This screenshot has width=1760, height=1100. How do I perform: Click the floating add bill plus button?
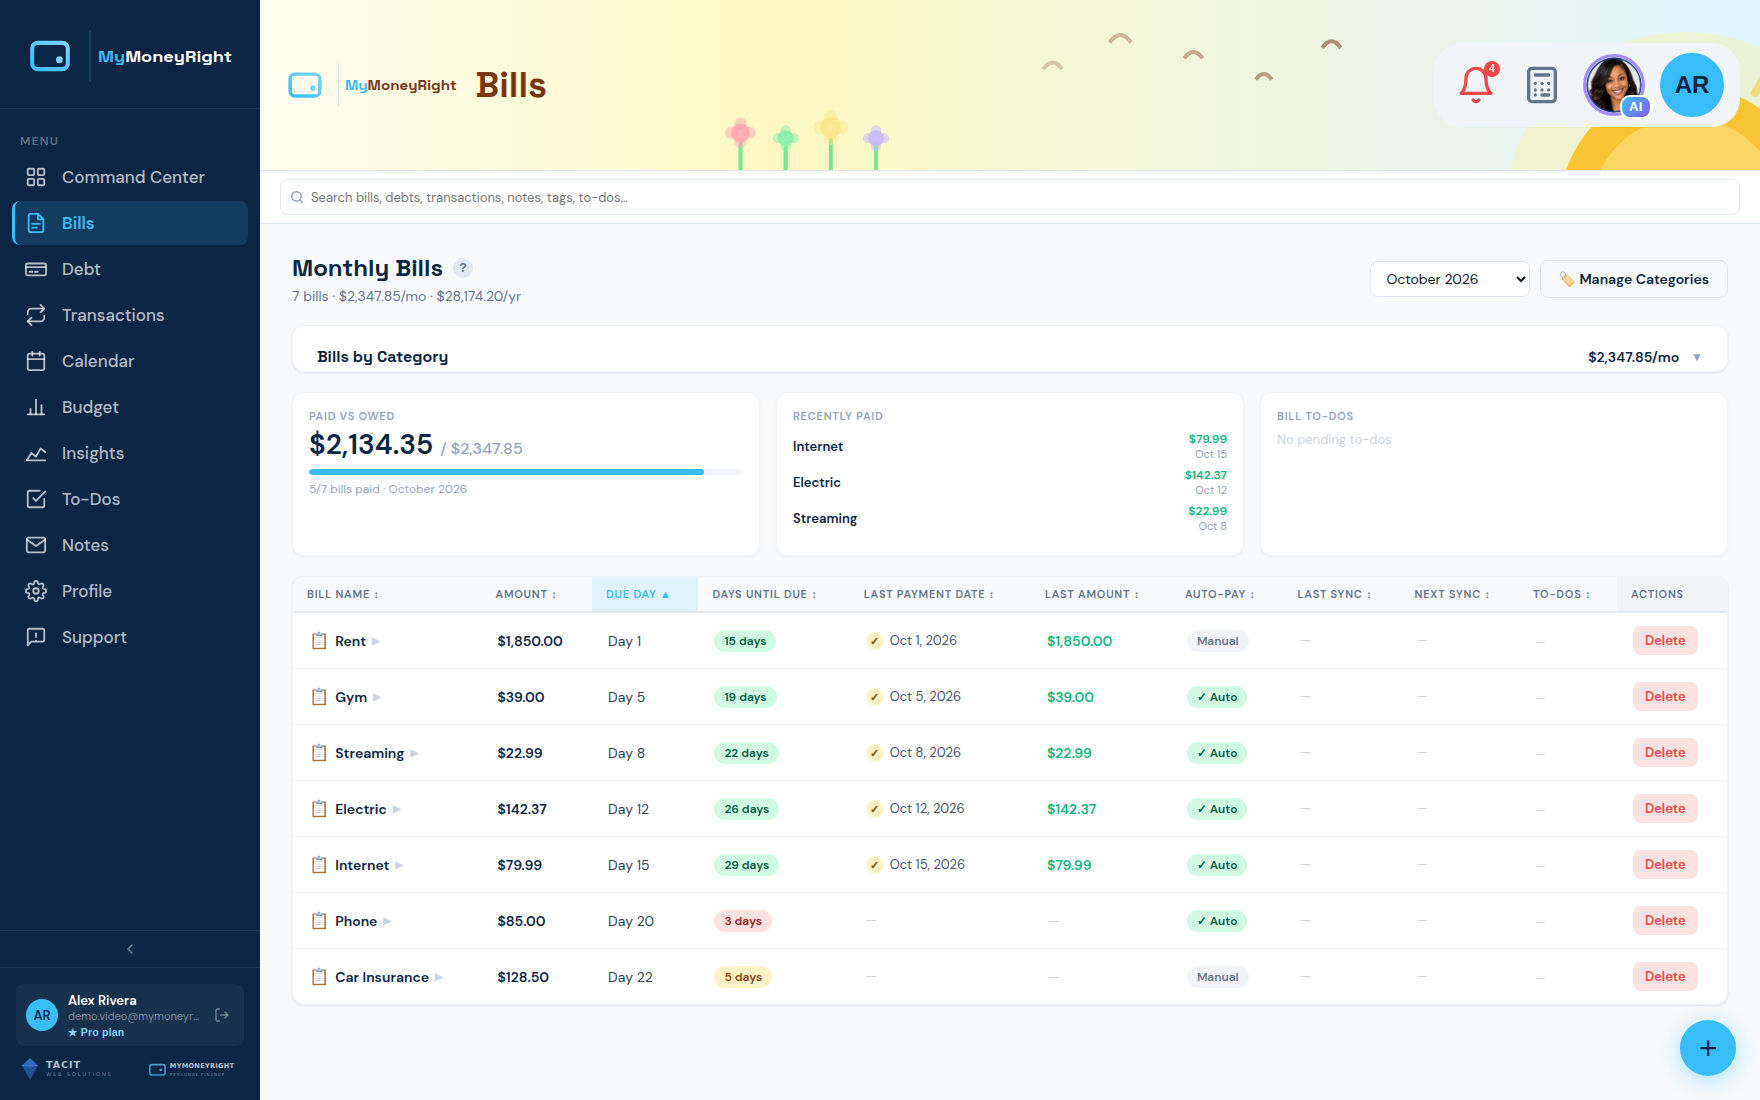point(1708,1048)
